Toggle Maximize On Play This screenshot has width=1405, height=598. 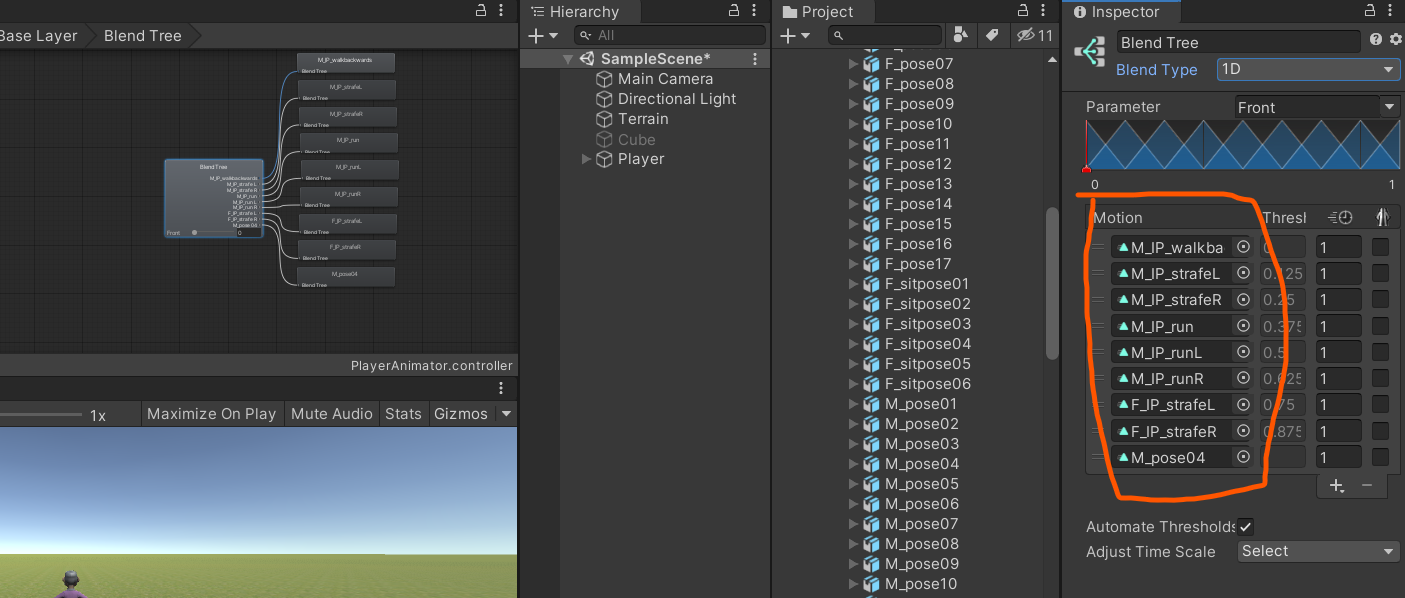pos(211,414)
